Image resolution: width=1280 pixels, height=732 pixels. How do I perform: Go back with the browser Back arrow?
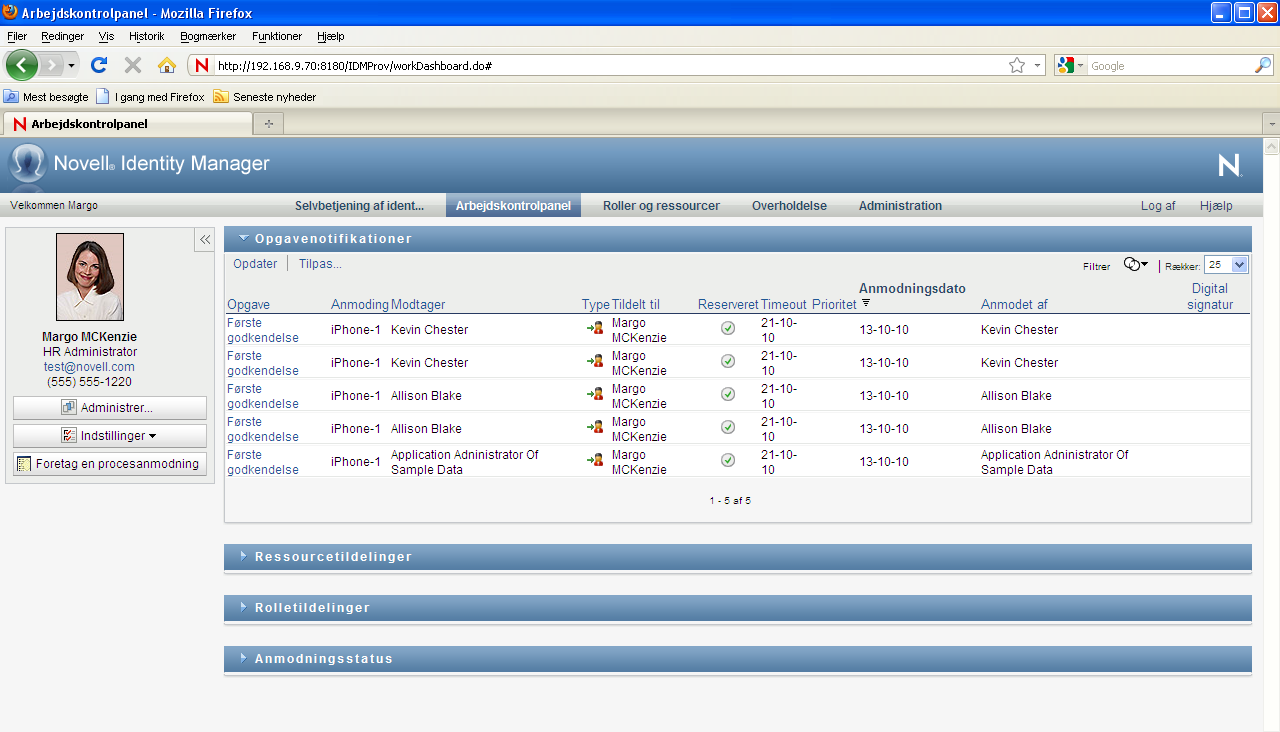[22, 65]
